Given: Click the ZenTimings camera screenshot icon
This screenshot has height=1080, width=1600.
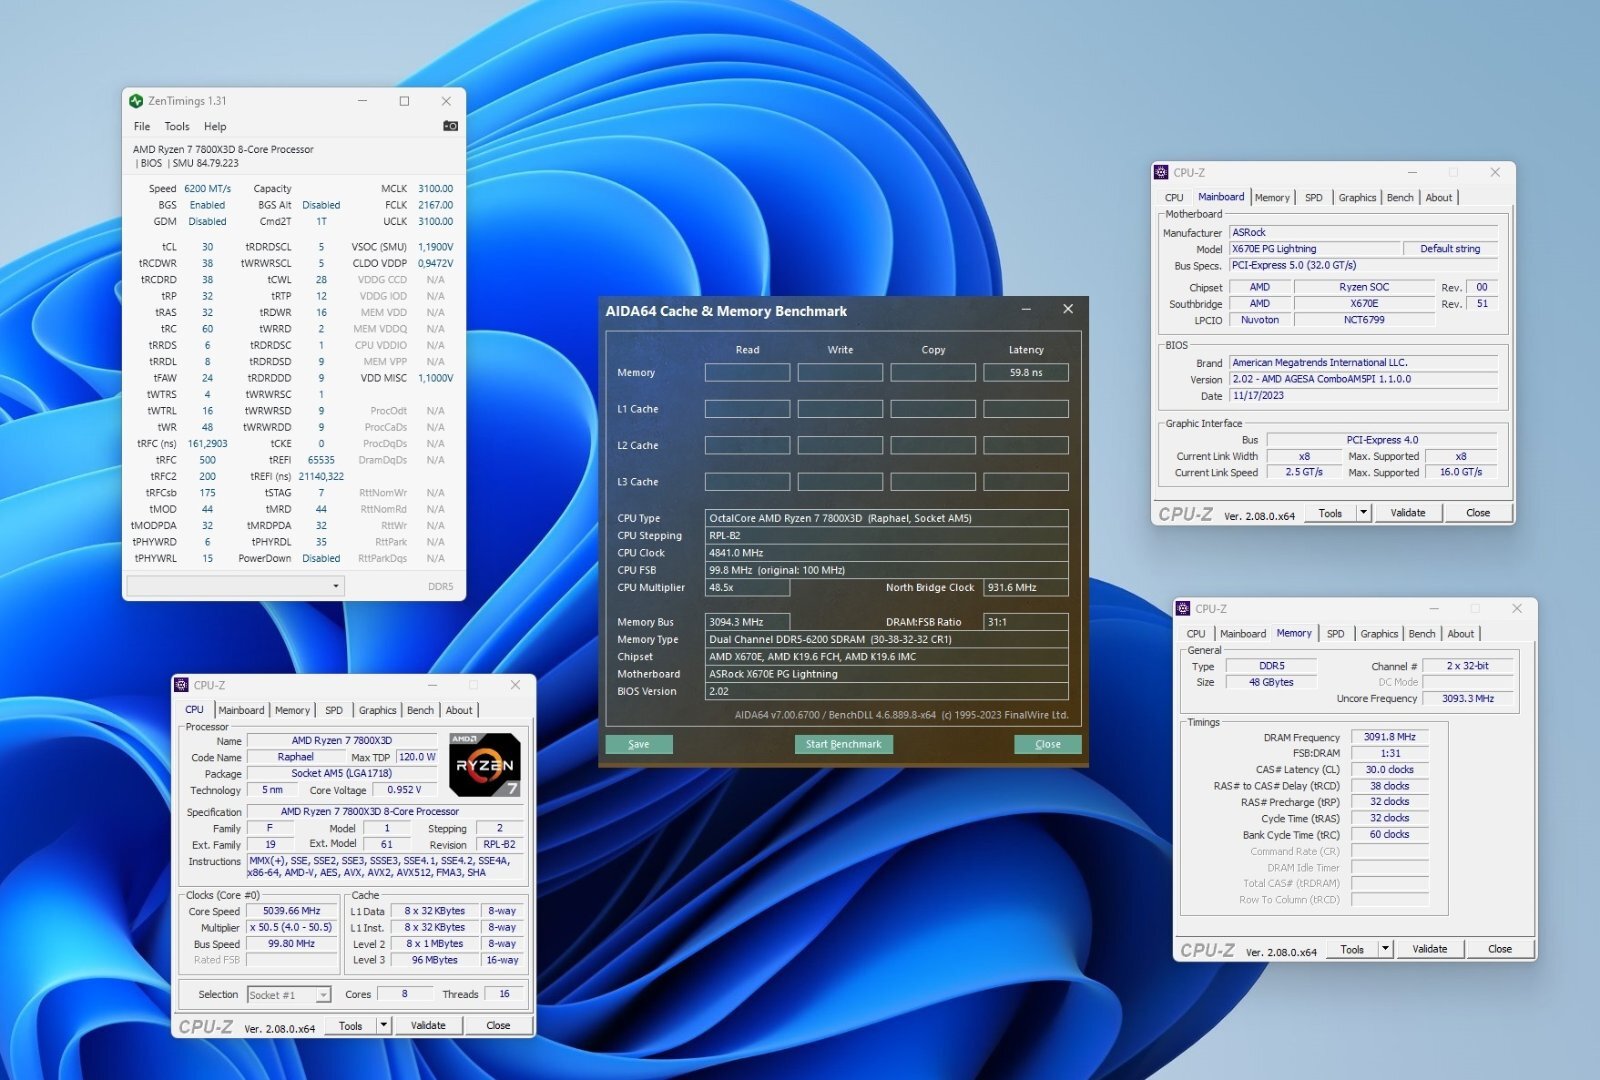Looking at the screenshot, I should click(x=450, y=126).
